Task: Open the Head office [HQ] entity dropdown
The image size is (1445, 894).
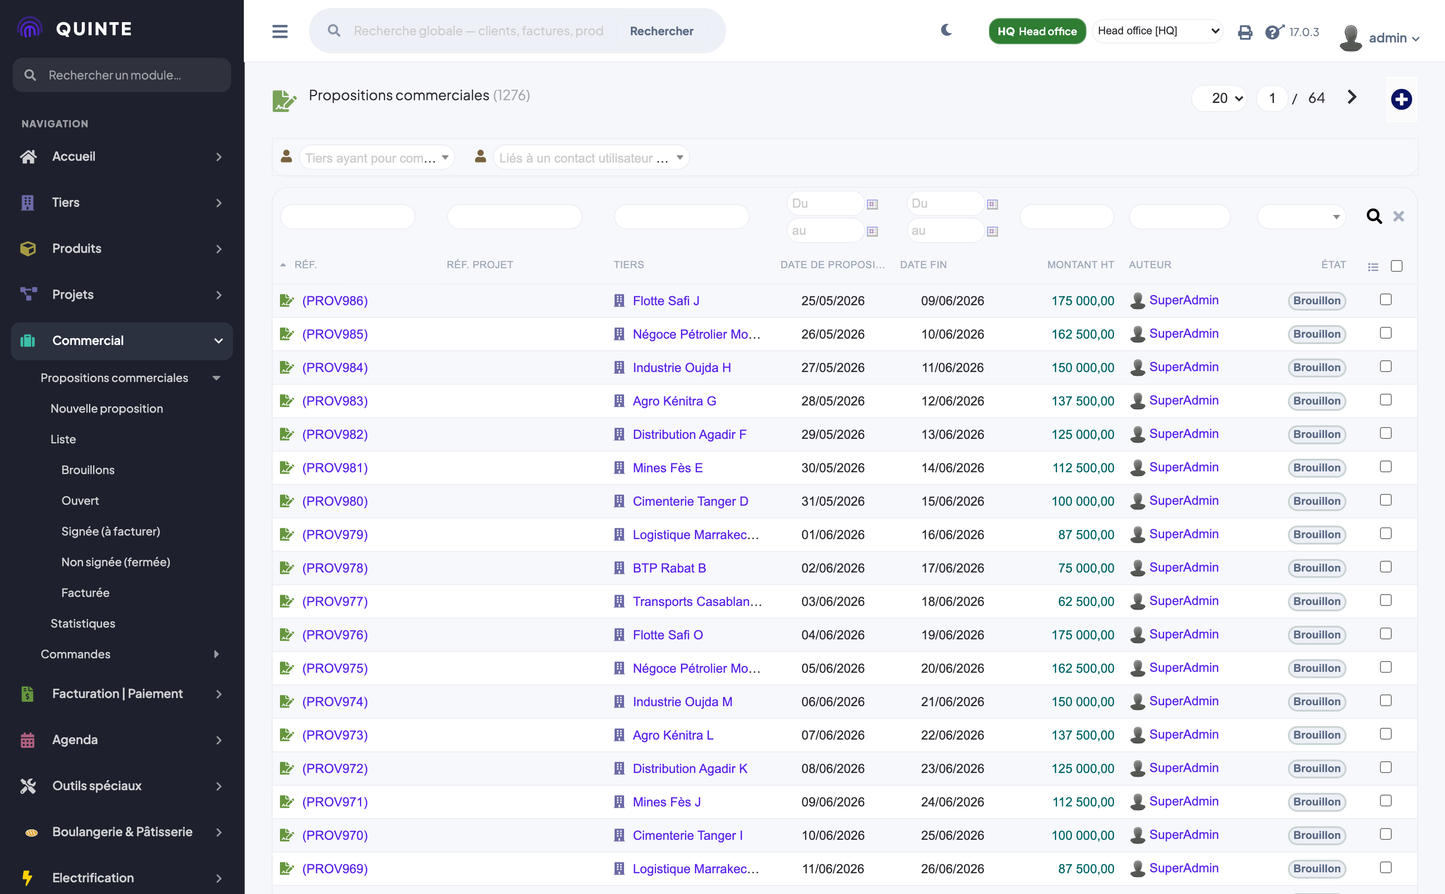Action: point(1158,31)
